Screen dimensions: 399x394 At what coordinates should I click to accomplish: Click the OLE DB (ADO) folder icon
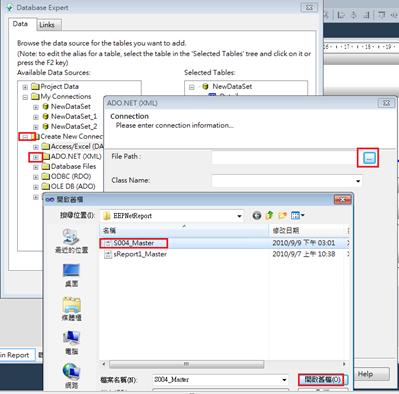point(46,186)
